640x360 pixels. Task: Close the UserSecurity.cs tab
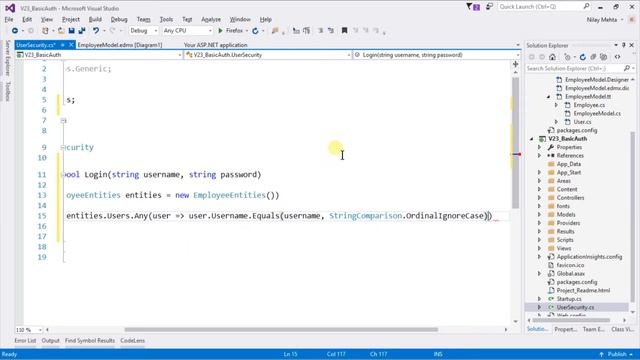[71, 45]
